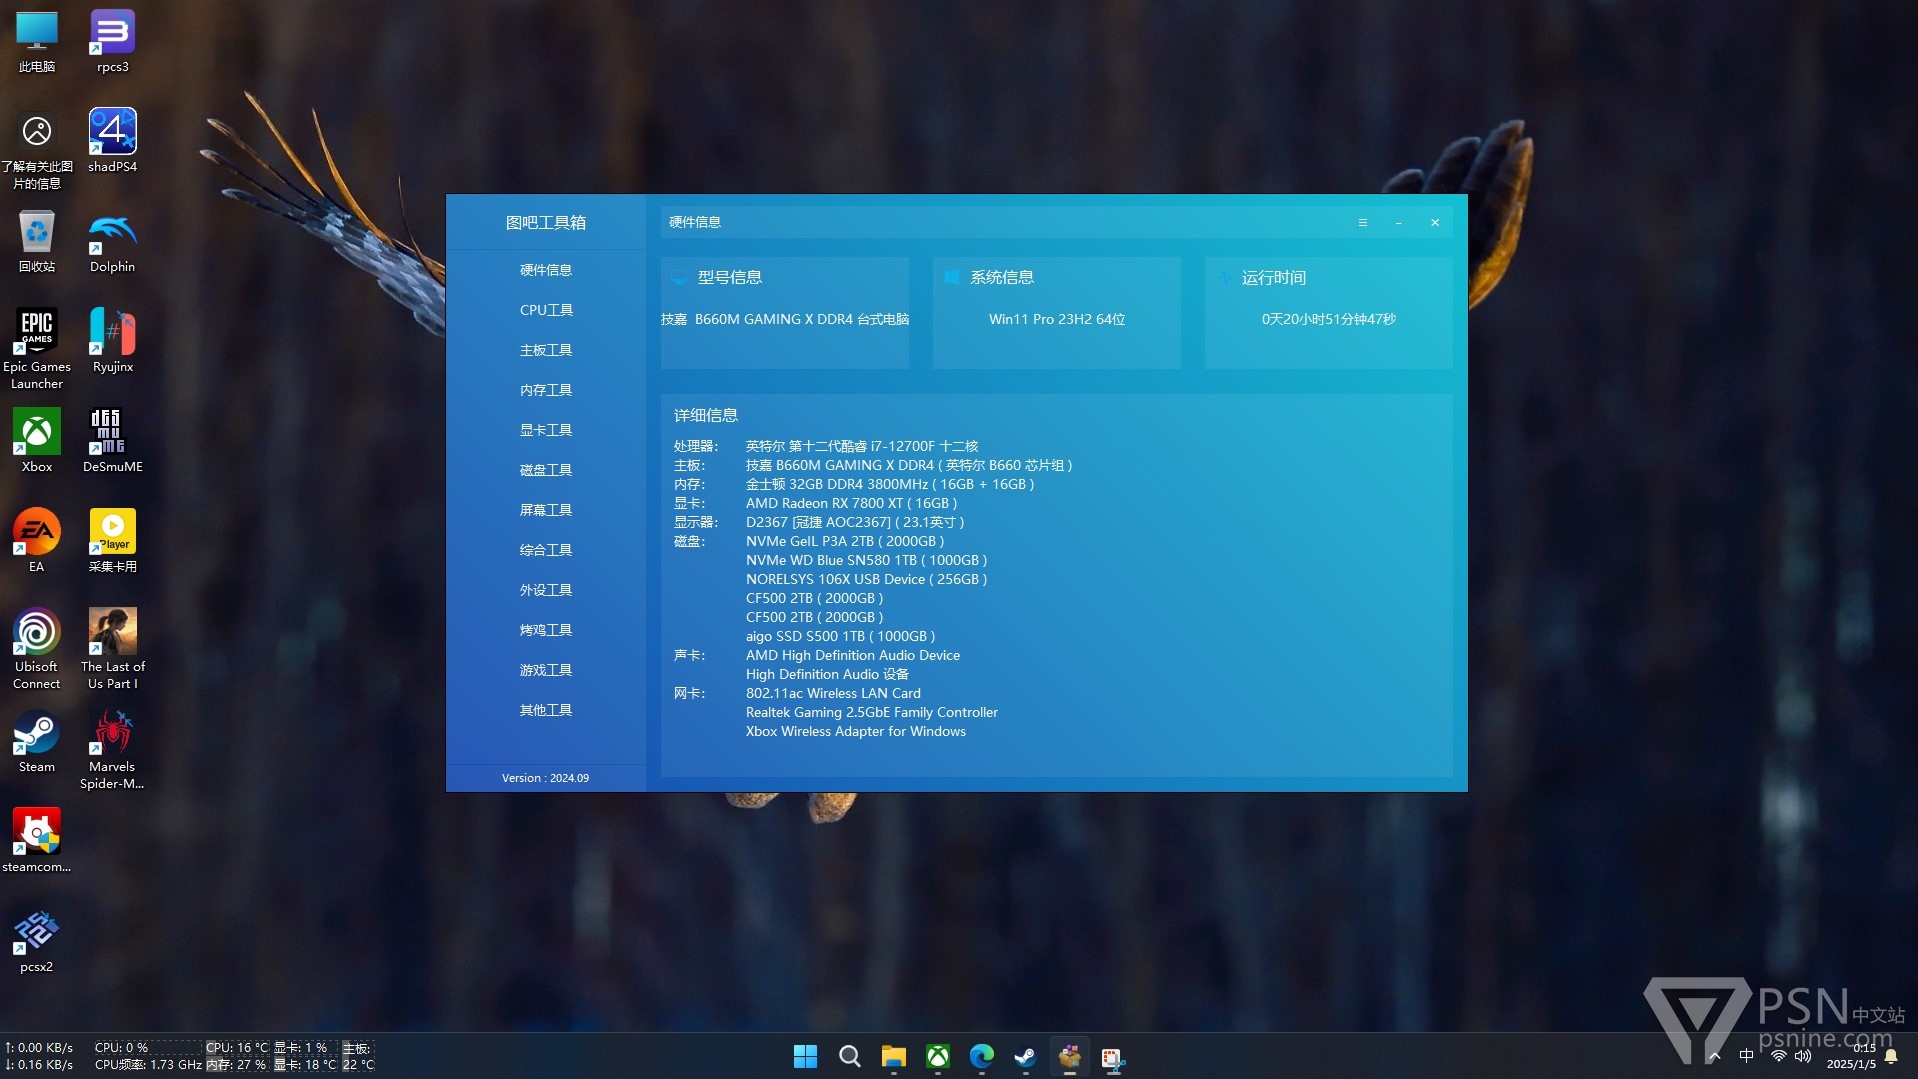1918x1079 pixels.
Task: Click the NORELSYS 106X USB Device entry
Action: tap(866, 579)
